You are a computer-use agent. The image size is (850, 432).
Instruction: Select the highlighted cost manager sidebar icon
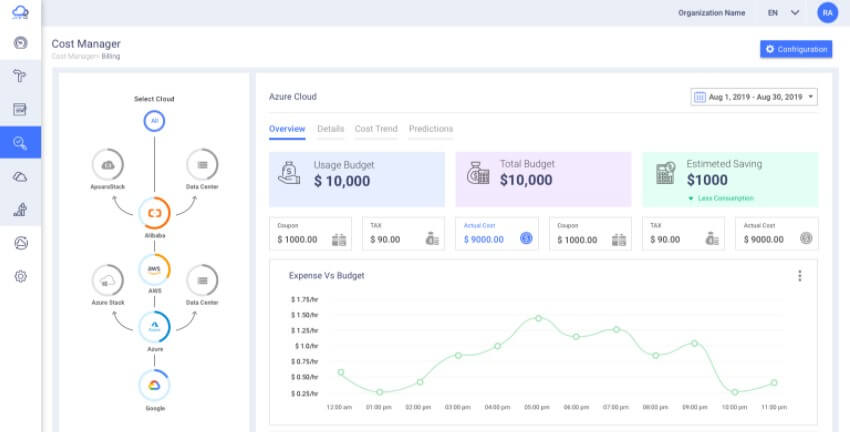[x=20, y=143]
